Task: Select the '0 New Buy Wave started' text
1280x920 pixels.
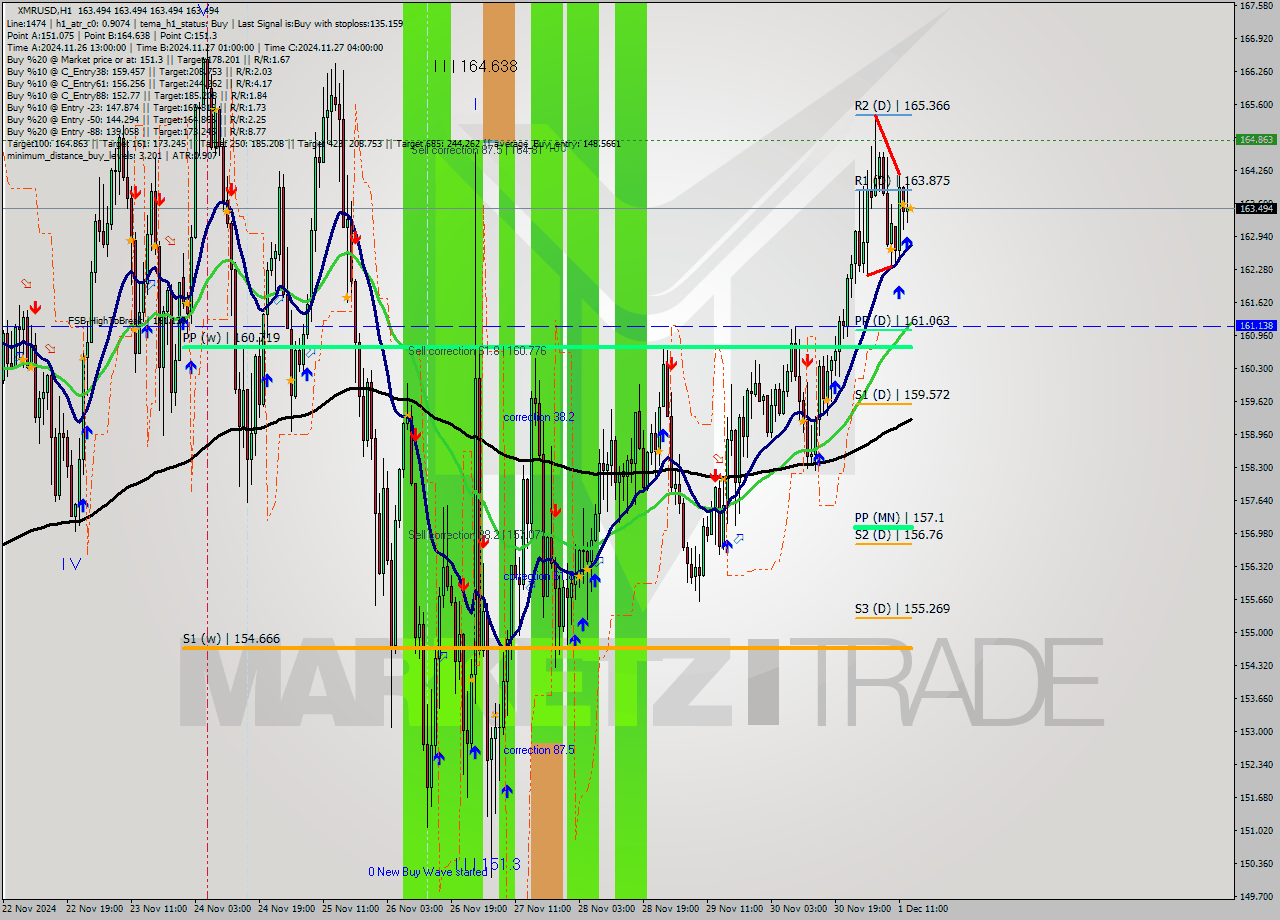Action: (428, 872)
